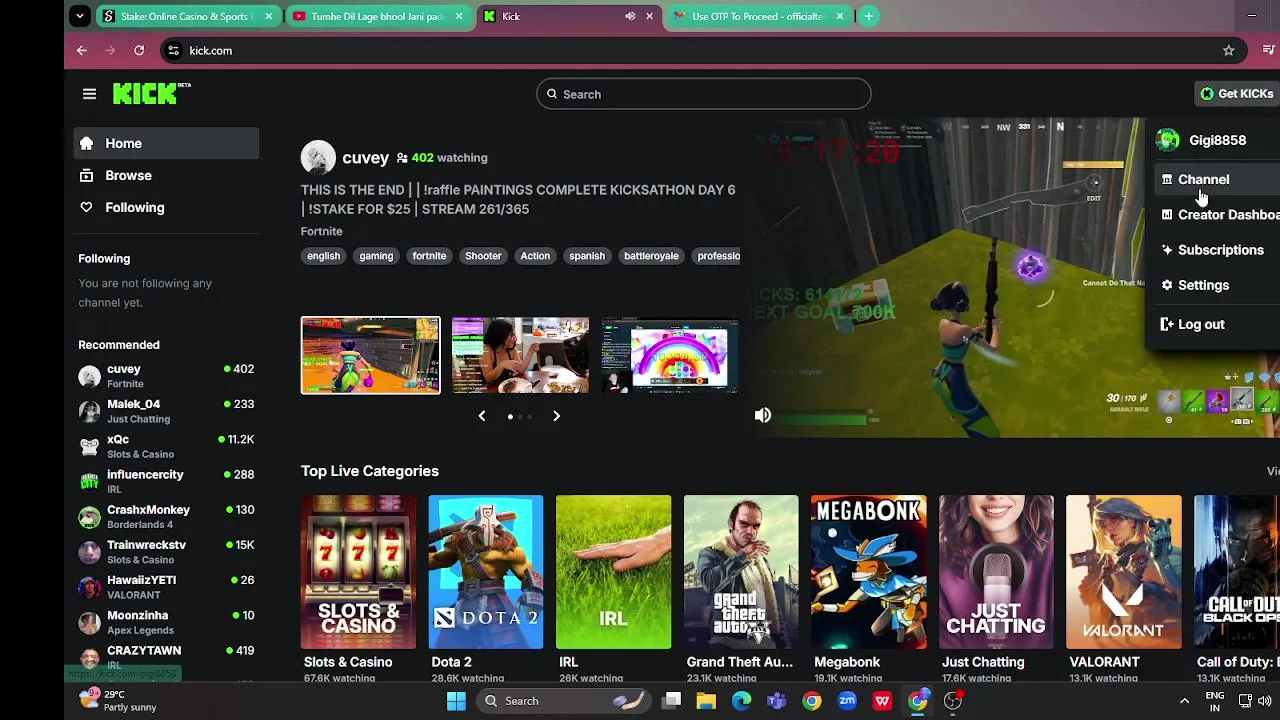
Task: Click influencercity avatar in Recommended
Action: [90, 481]
